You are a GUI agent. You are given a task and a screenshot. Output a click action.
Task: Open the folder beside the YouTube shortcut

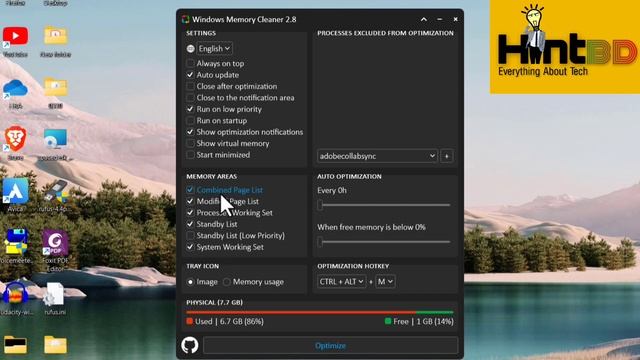pos(55,36)
